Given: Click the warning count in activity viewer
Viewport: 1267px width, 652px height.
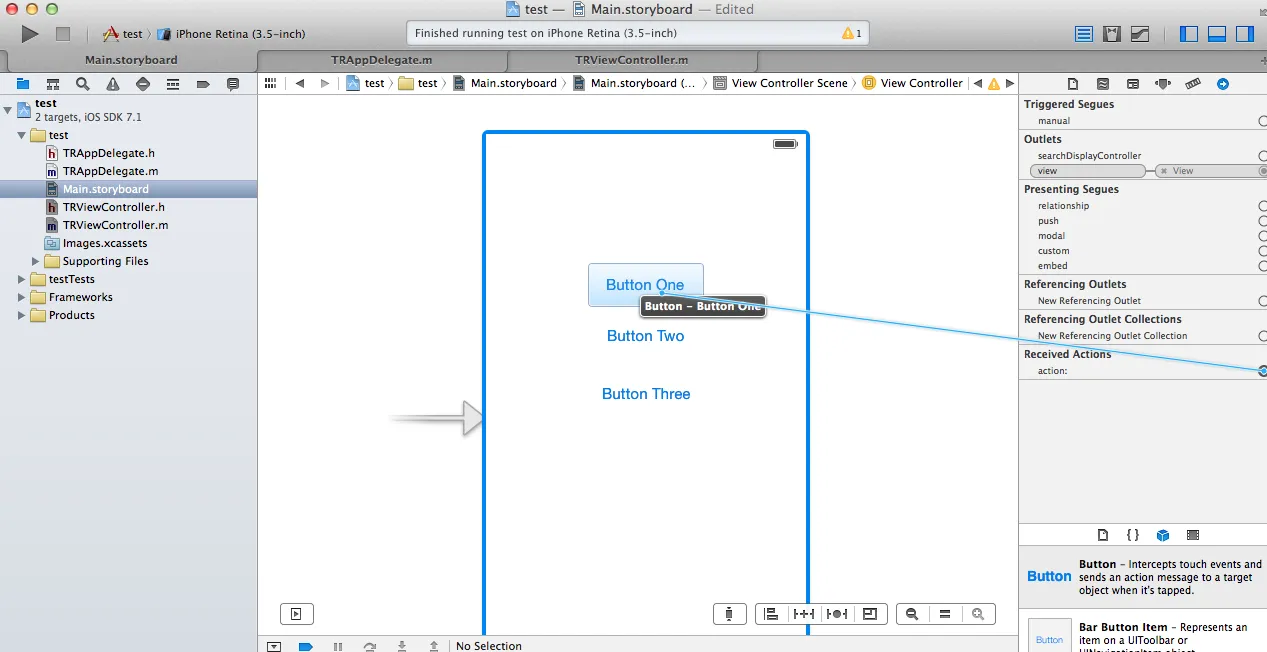Looking at the screenshot, I should pyautogui.click(x=852, y=33).
